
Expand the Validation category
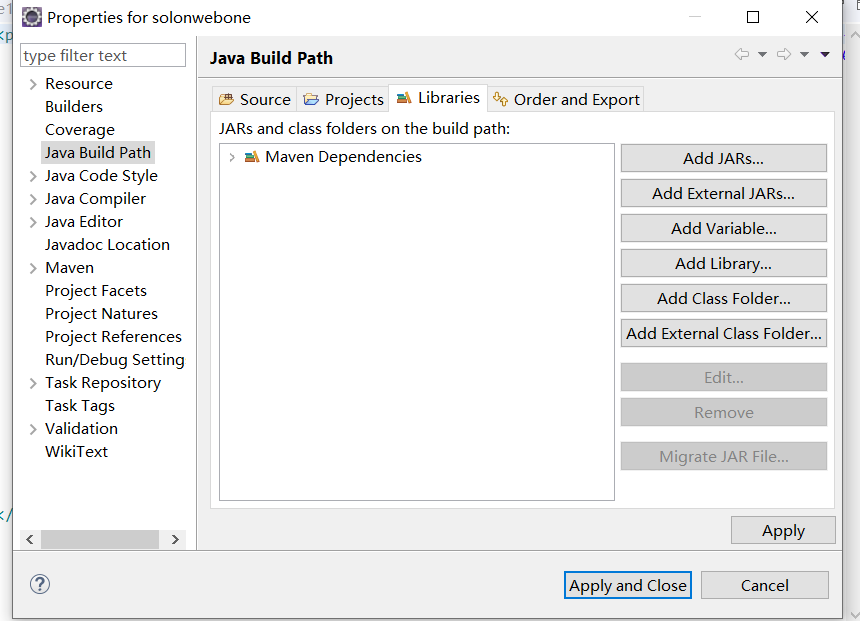[33, 429]
